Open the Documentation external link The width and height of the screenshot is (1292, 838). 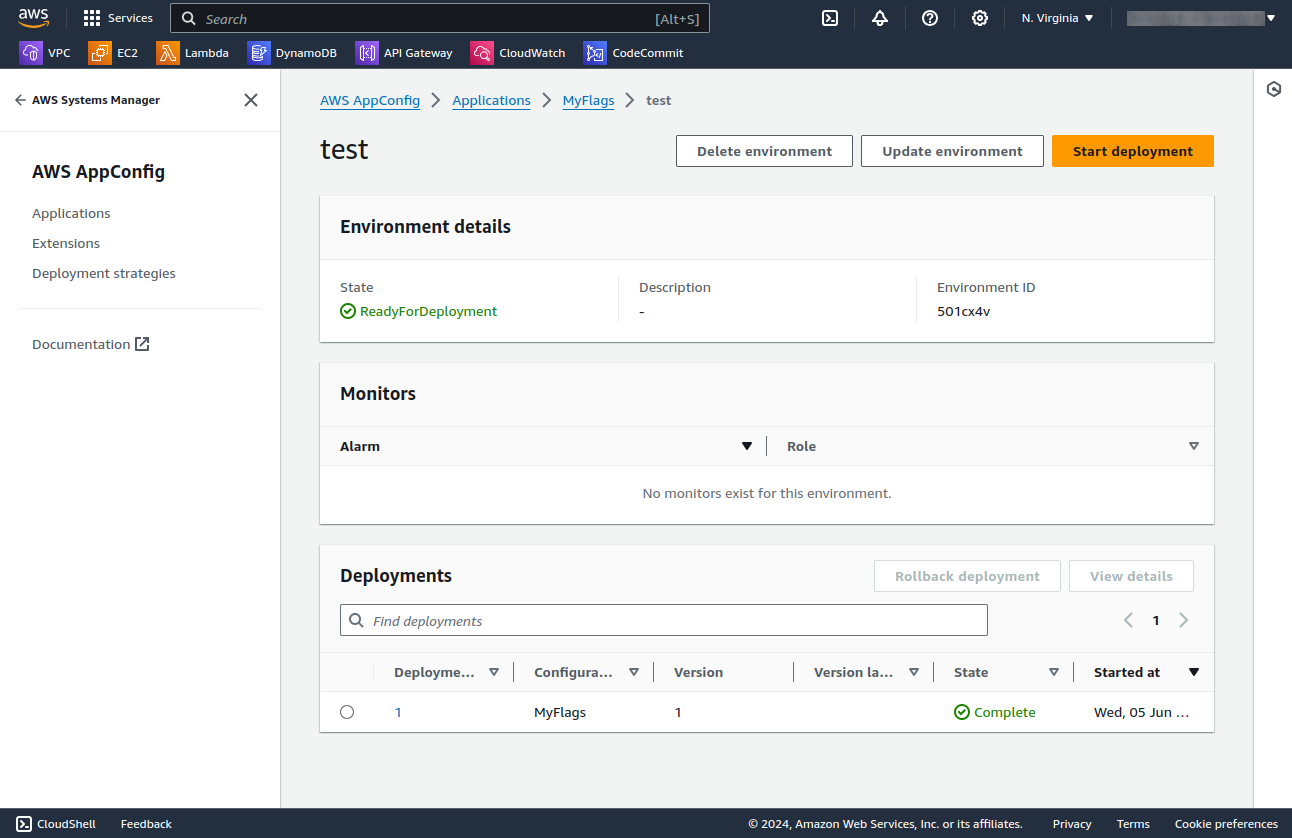(x=91, y=344)
